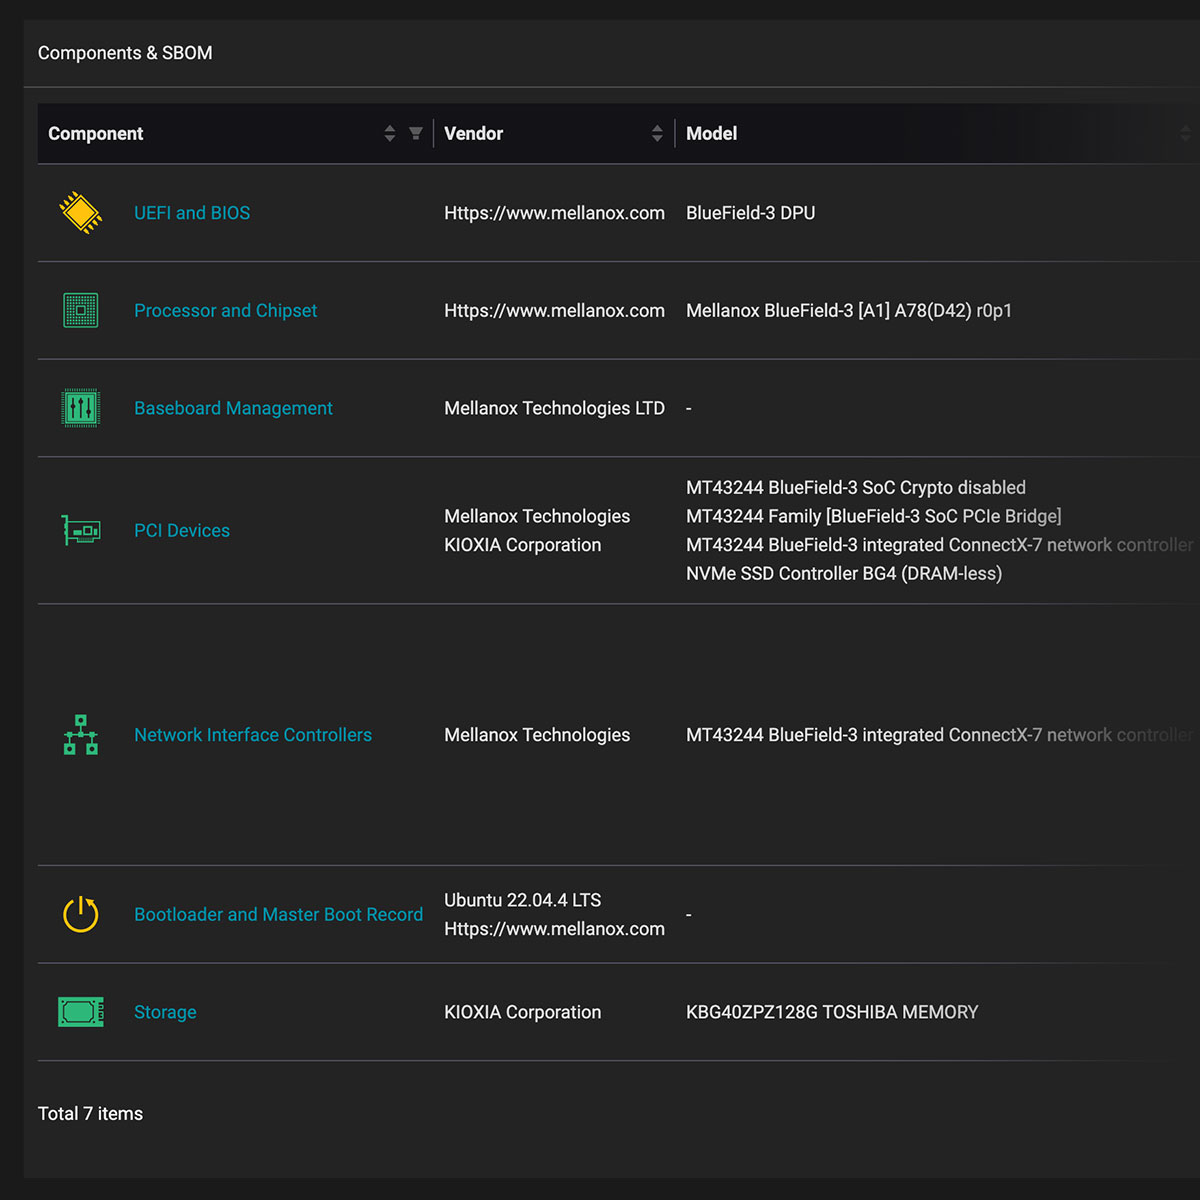Open the PCI Devices link
Viewport: 1200px width, 1200px height.
pyautogui.click(x=182, y=531)
